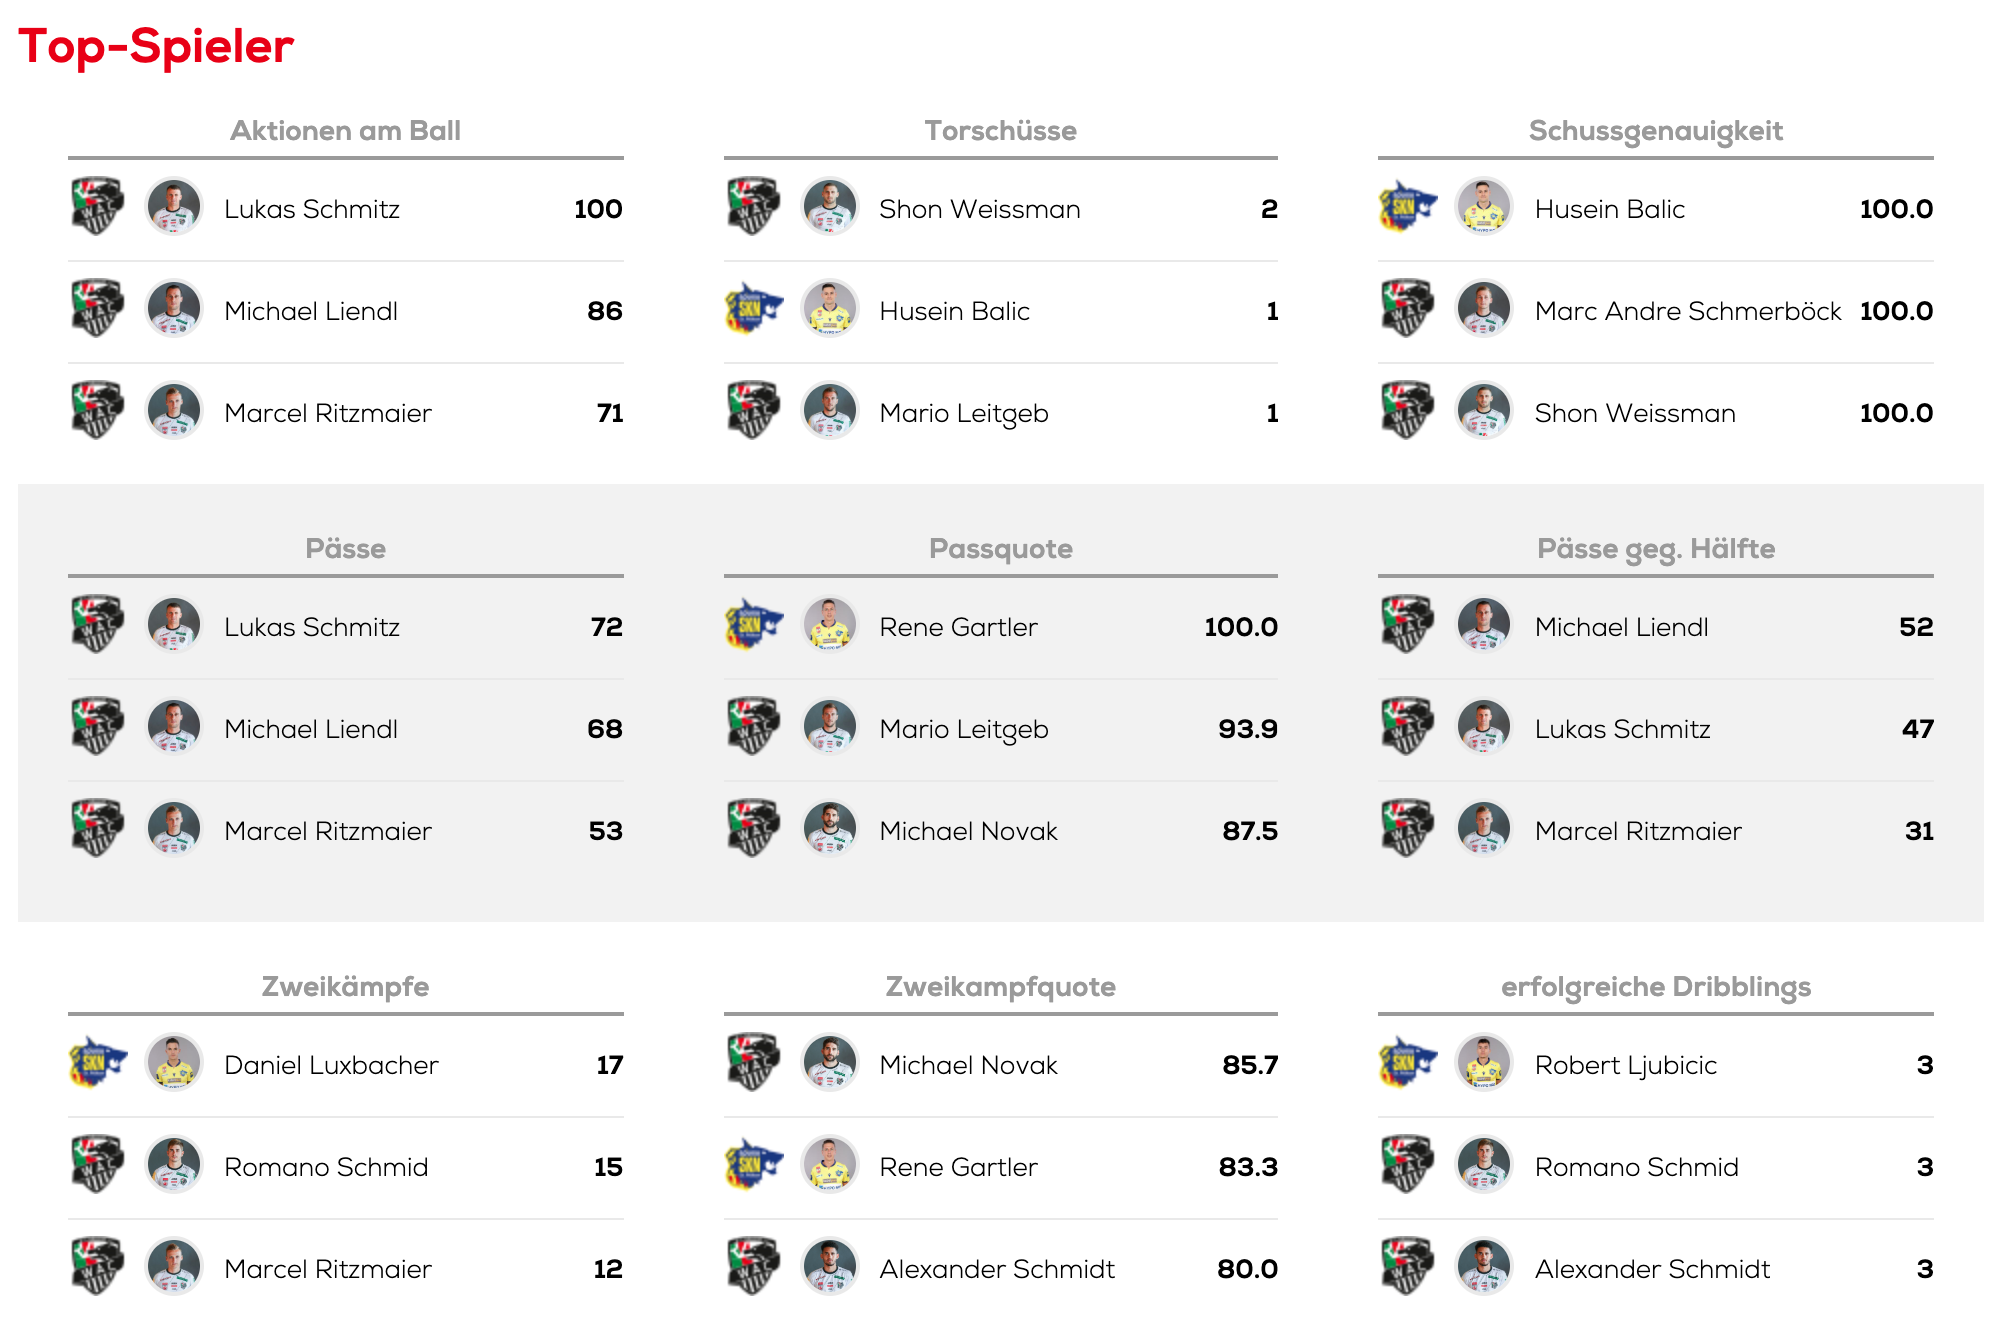
Task: Click SKN logo beside Daniel Luxbacher in Zweikämpfe
Action: click(x=98, y=1063)
